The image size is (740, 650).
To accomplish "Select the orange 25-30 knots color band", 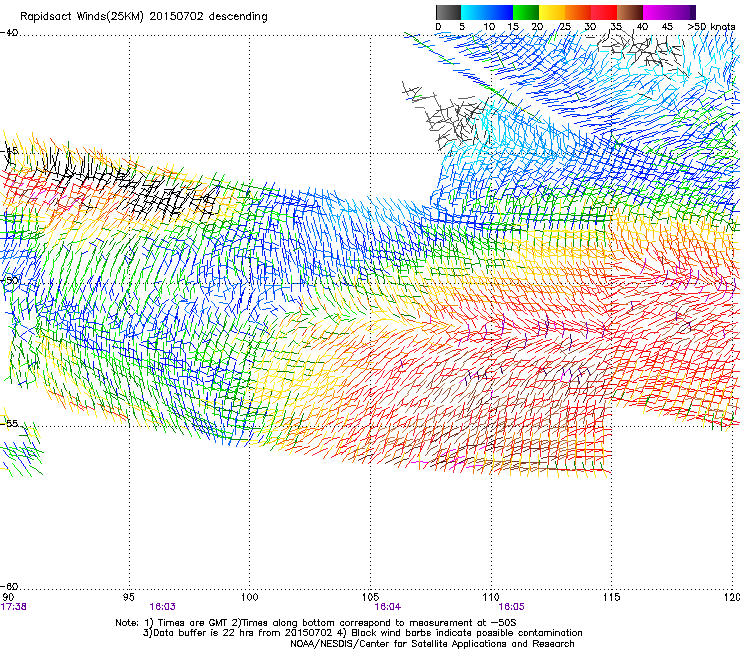I will pos(578,12).
